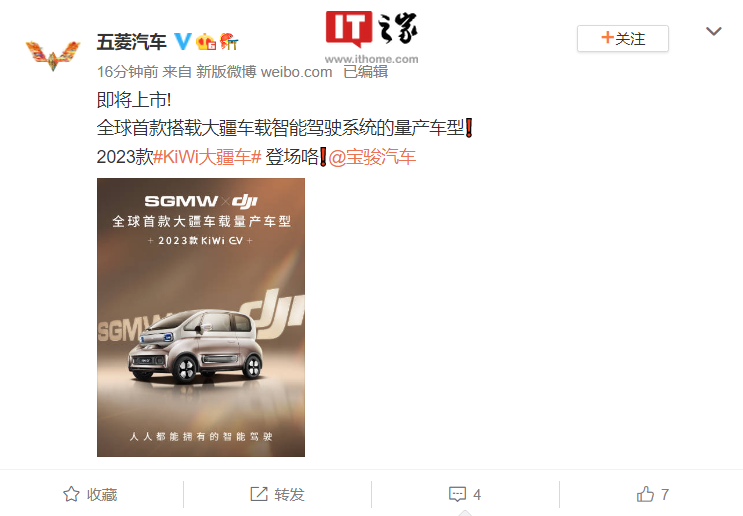Enlarge the KiWi EV poster image
This screenshot has height=516, width=743.
pos(201,317)
